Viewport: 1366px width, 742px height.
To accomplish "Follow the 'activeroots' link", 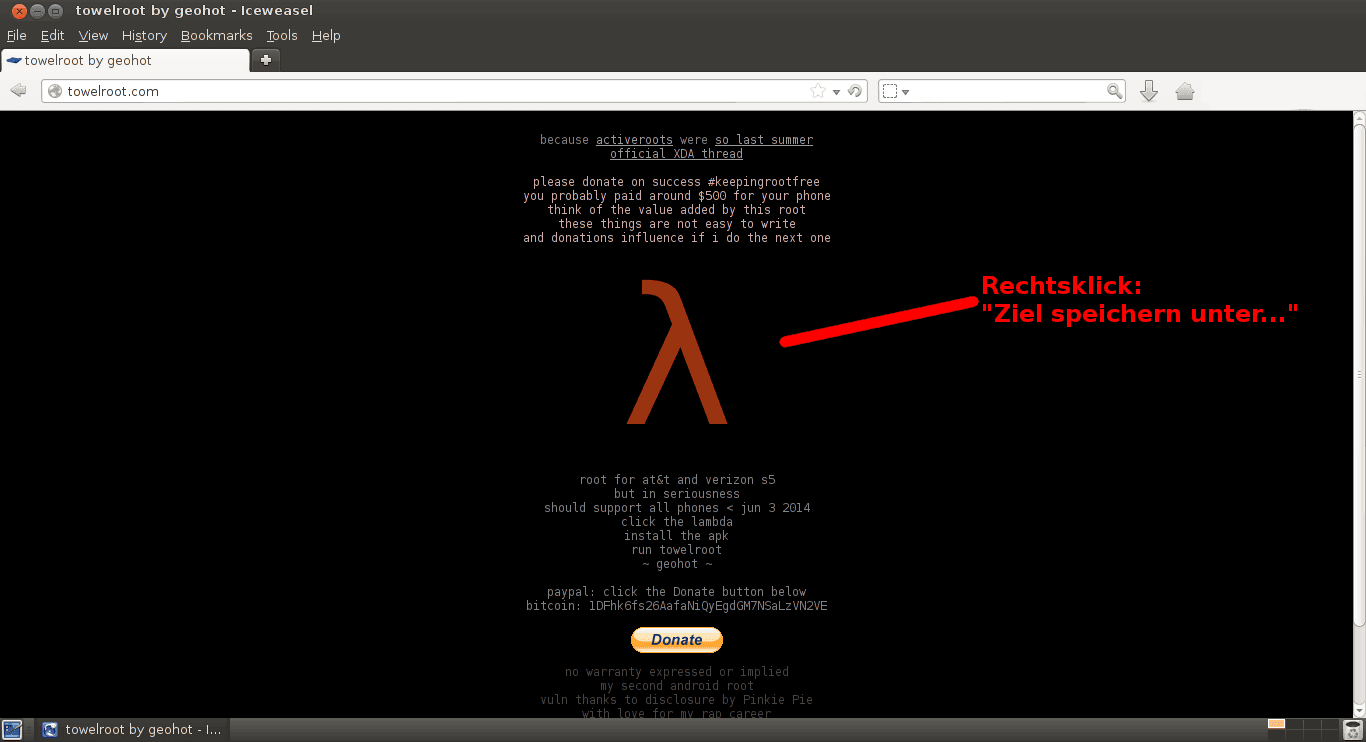I will tap(634, 140).
